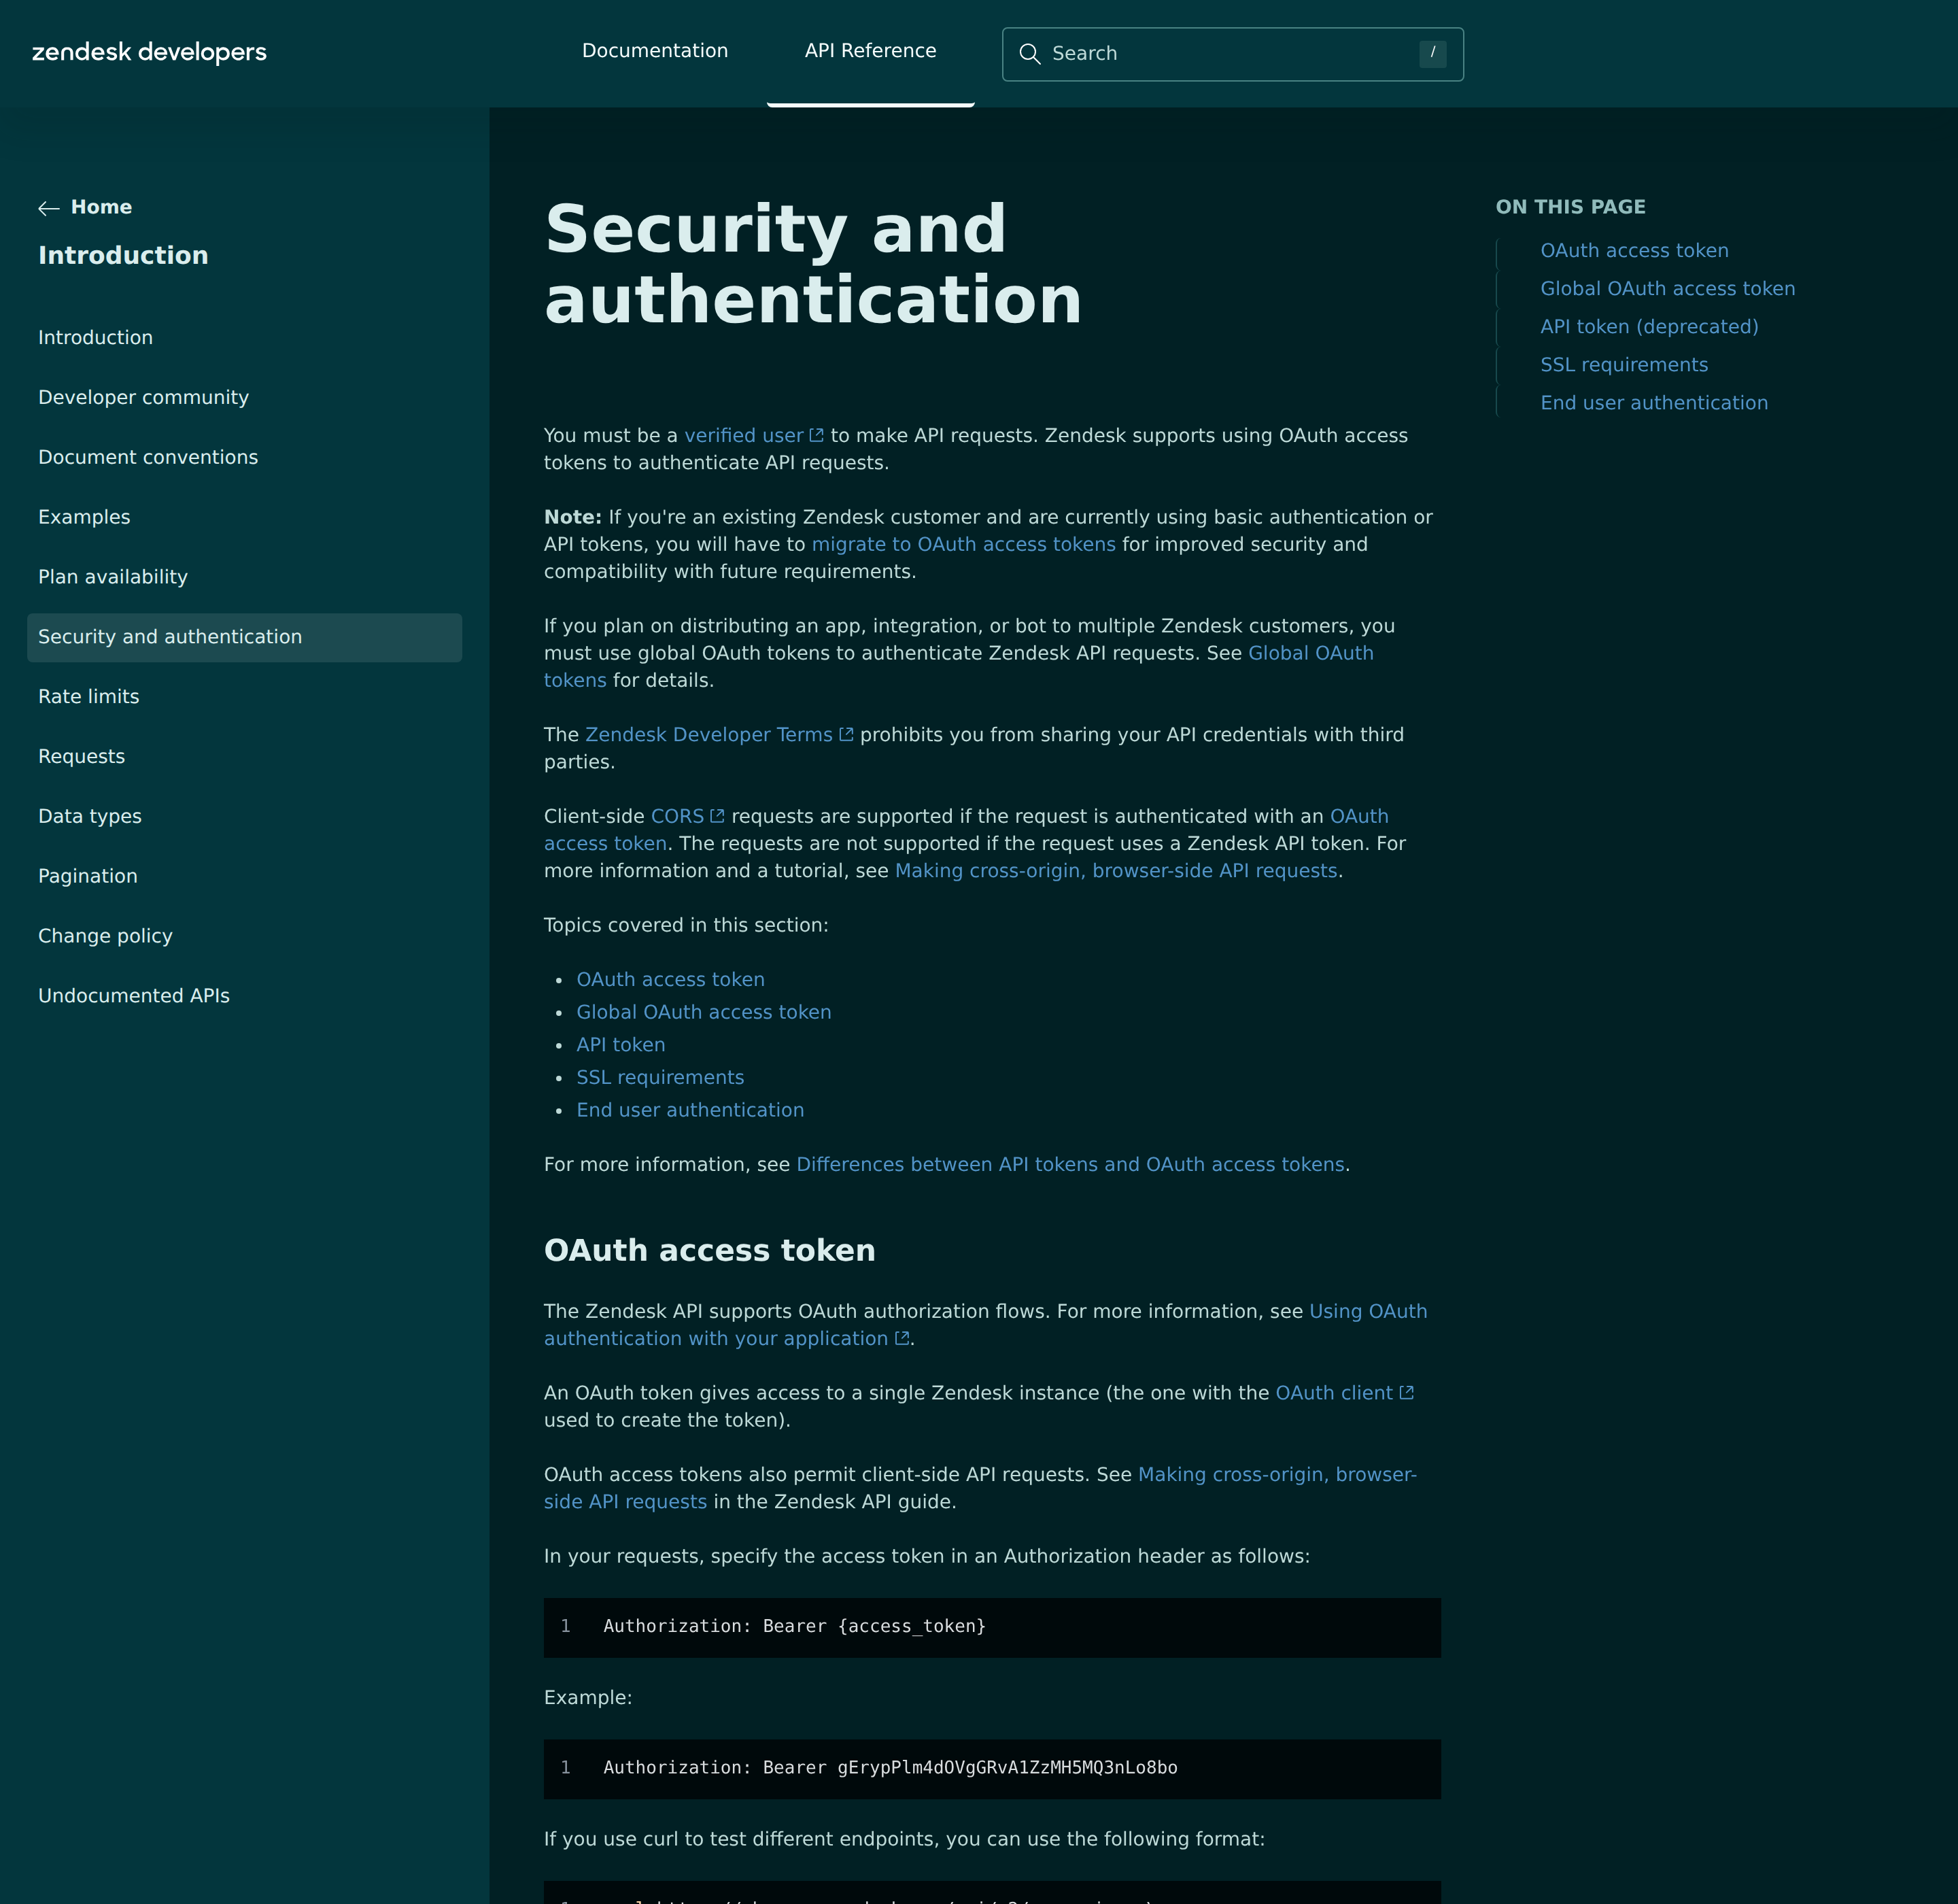This screenshot has height=1904, width=1958.
Task: Jump to End user authentication in On This Page
Action: click(x=1654, y=402)
